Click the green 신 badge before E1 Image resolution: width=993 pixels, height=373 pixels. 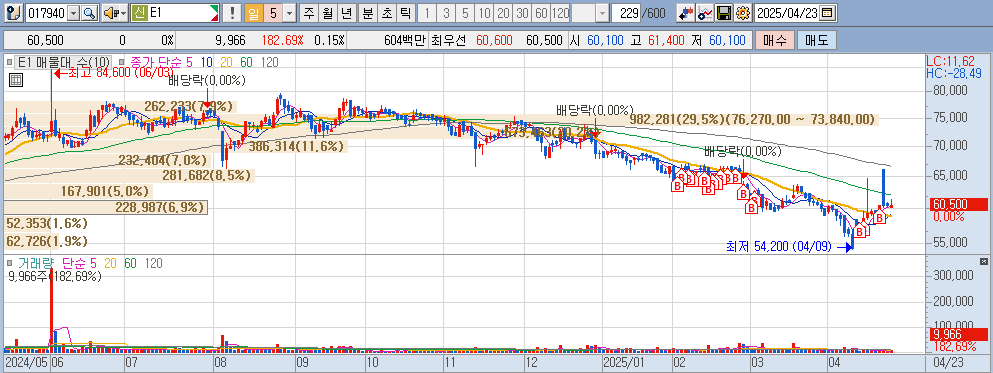[140, 13]
